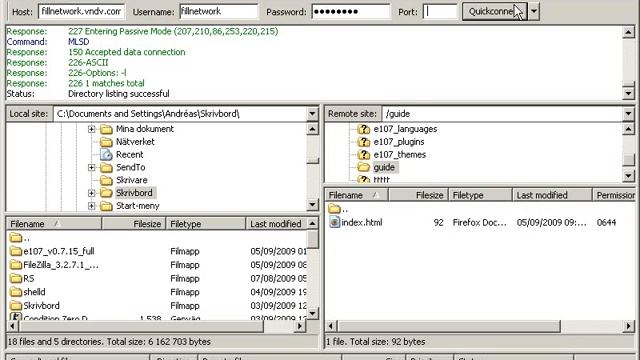This screenshot has width=640, height=360.
Task: Sort local files by Filename column
Action: pyautogui.click(x=54, y=224)
